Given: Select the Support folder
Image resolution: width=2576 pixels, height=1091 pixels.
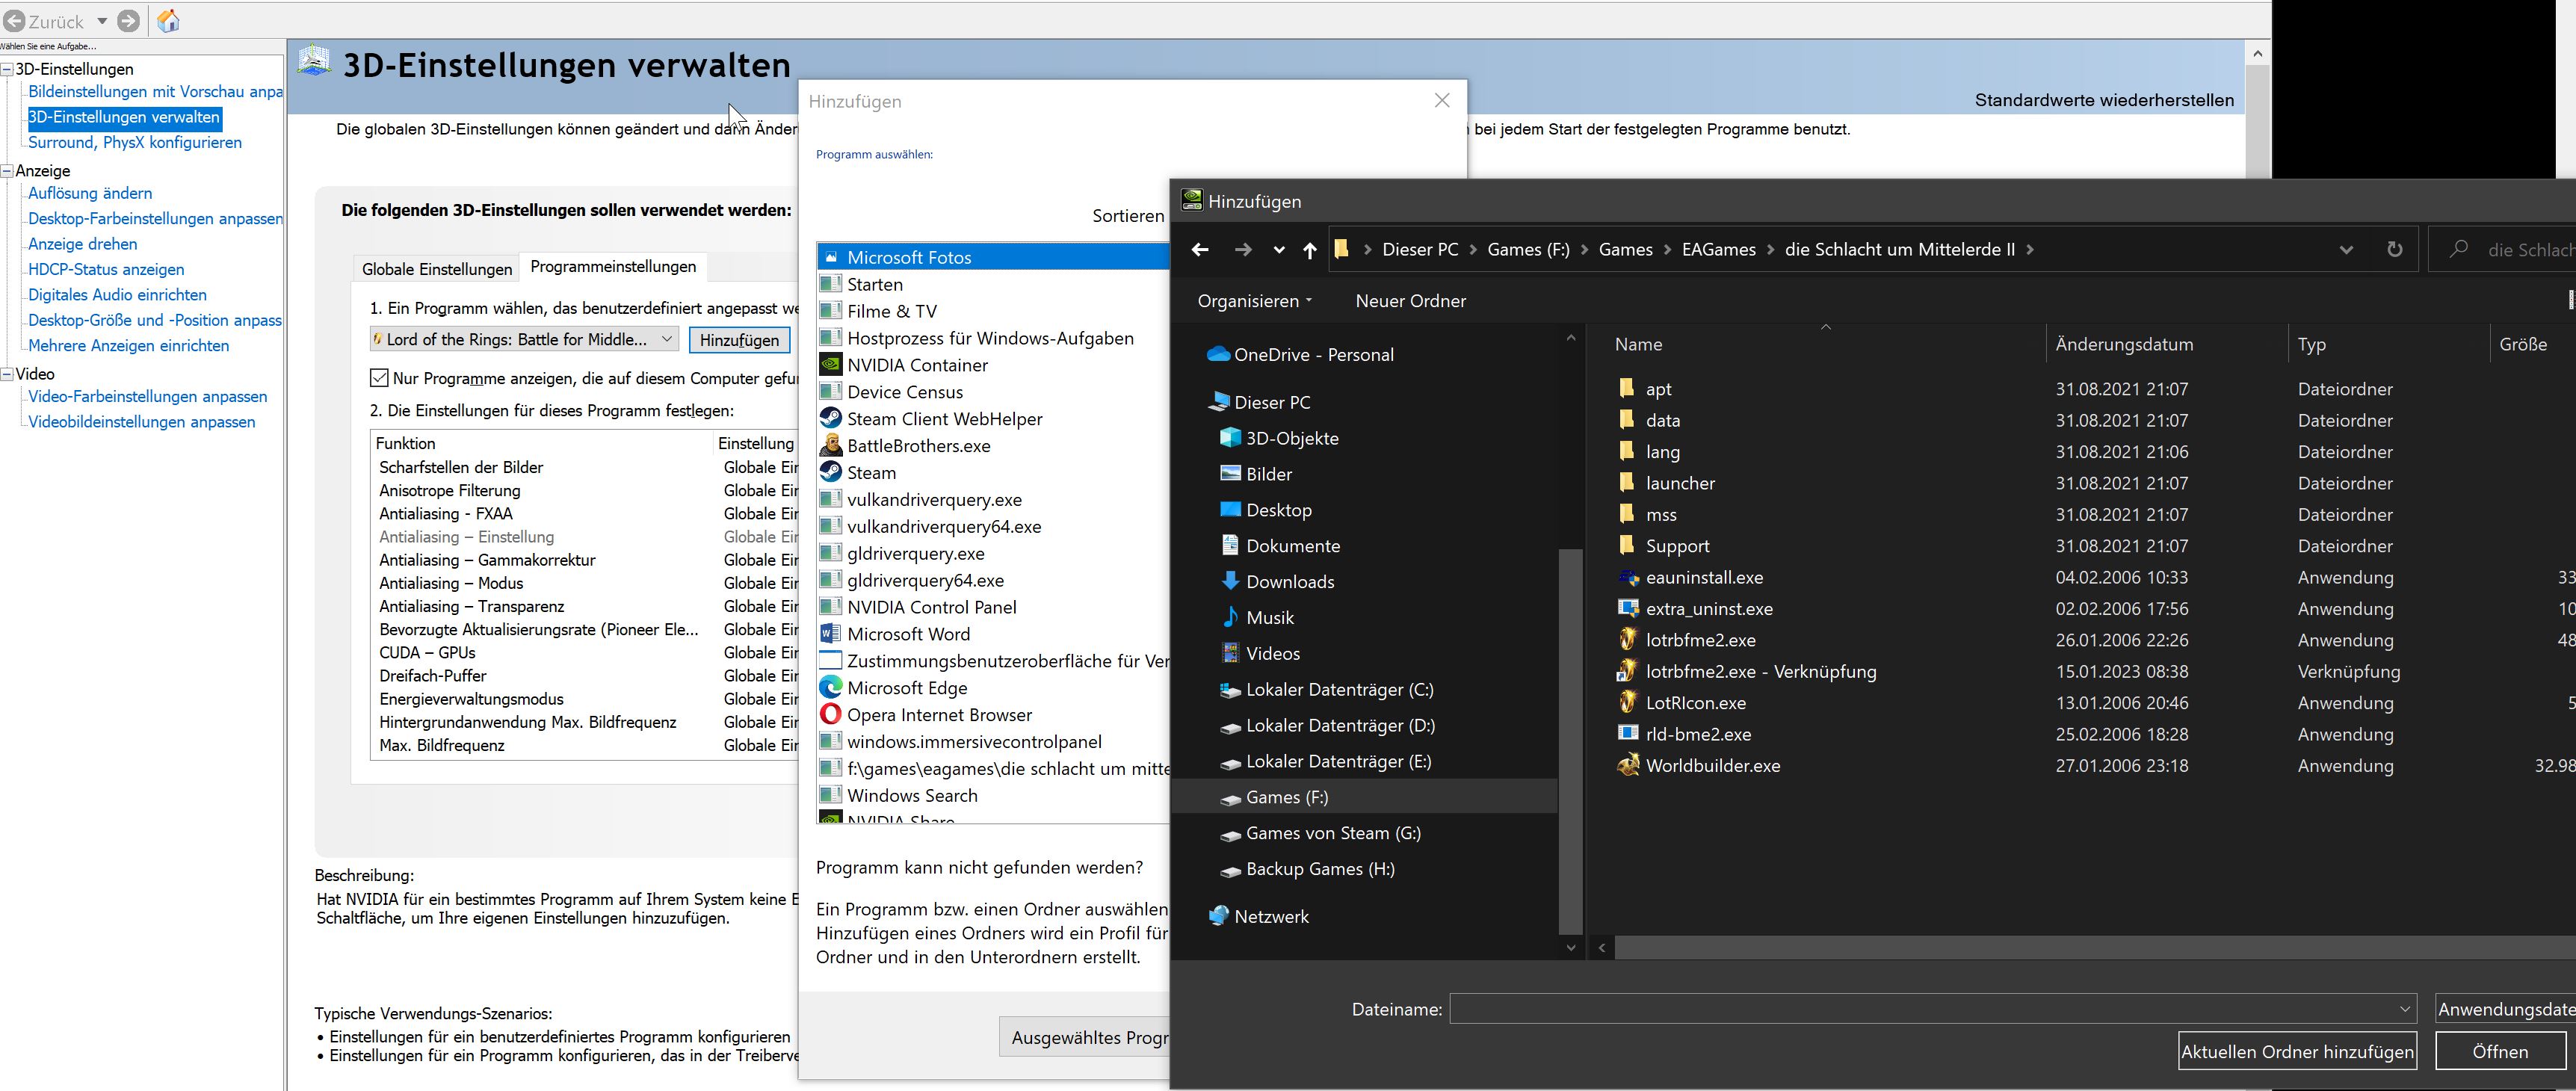Looking at the screenshot, I should [1677, 547].
